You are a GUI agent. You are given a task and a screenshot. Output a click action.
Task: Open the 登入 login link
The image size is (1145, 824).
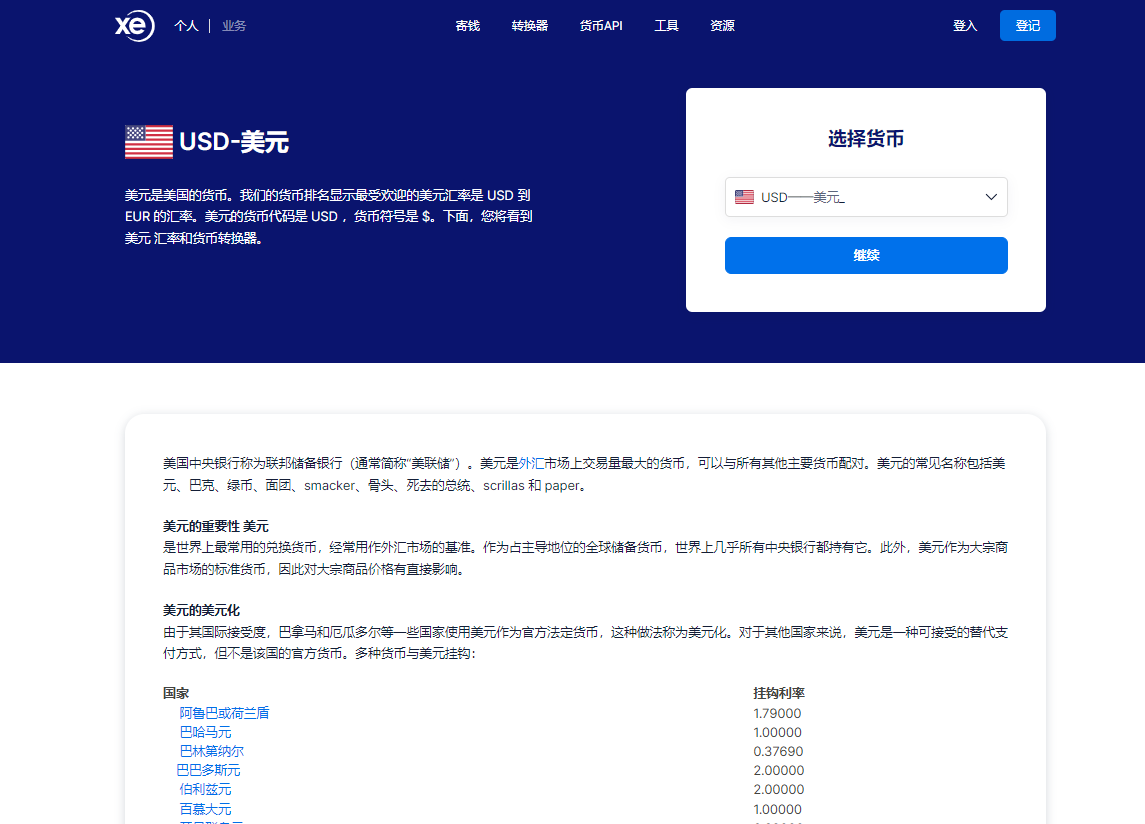964,26
